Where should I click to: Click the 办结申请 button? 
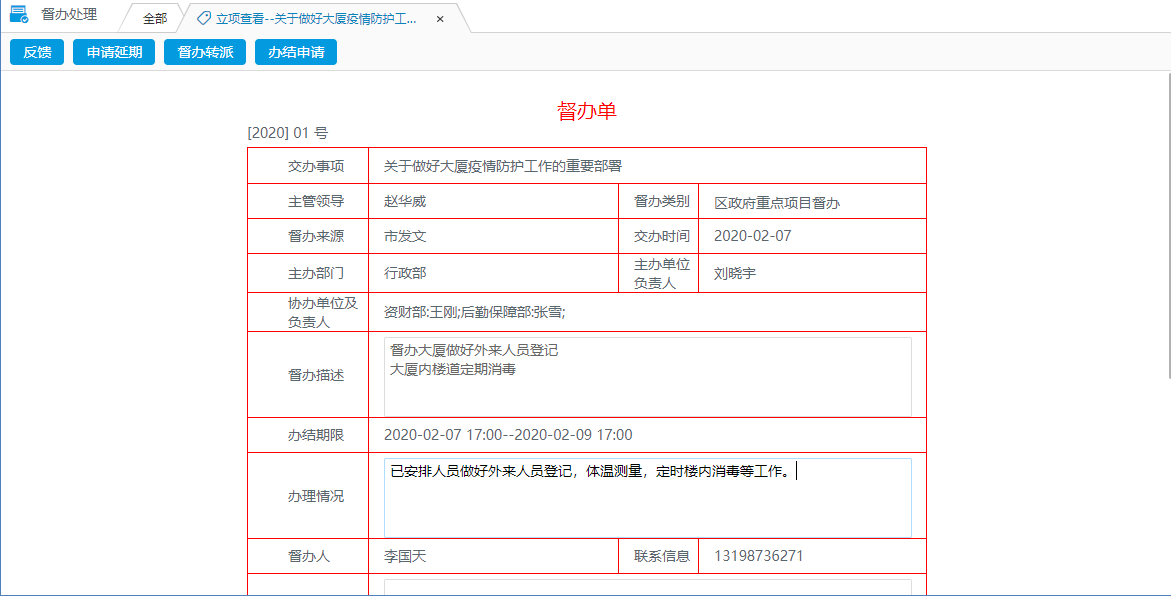click(x=295, y=52)
